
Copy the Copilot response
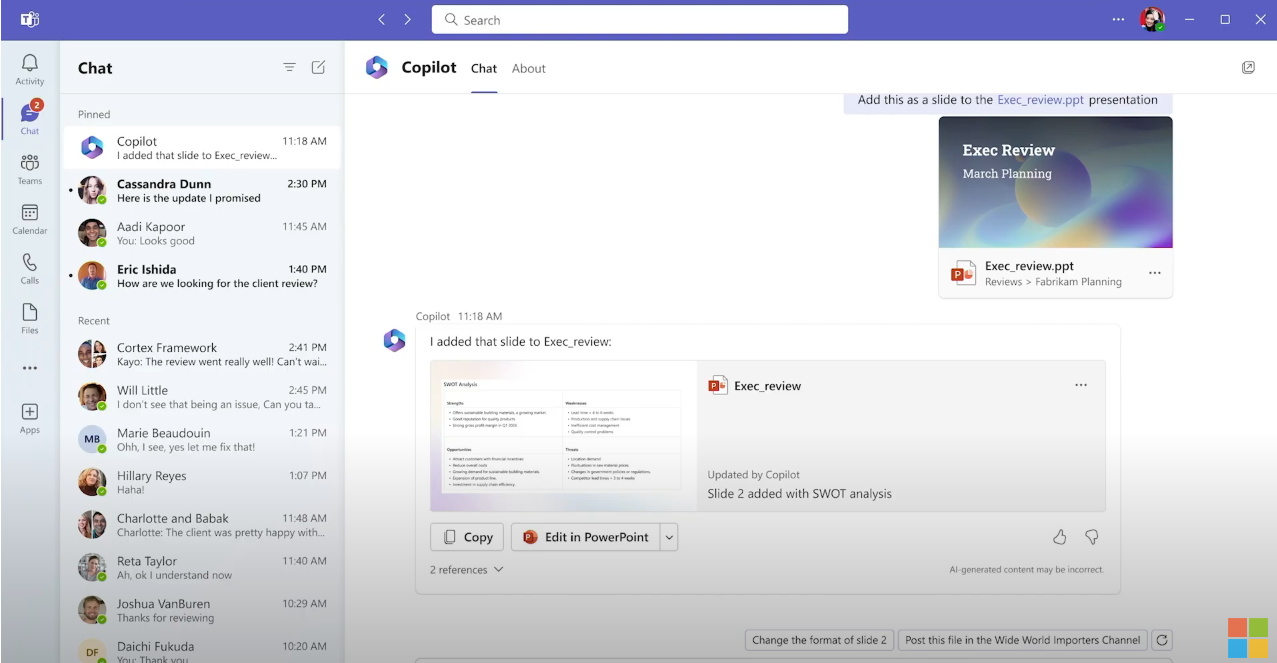pyautogui.click(x=467, y=537)
